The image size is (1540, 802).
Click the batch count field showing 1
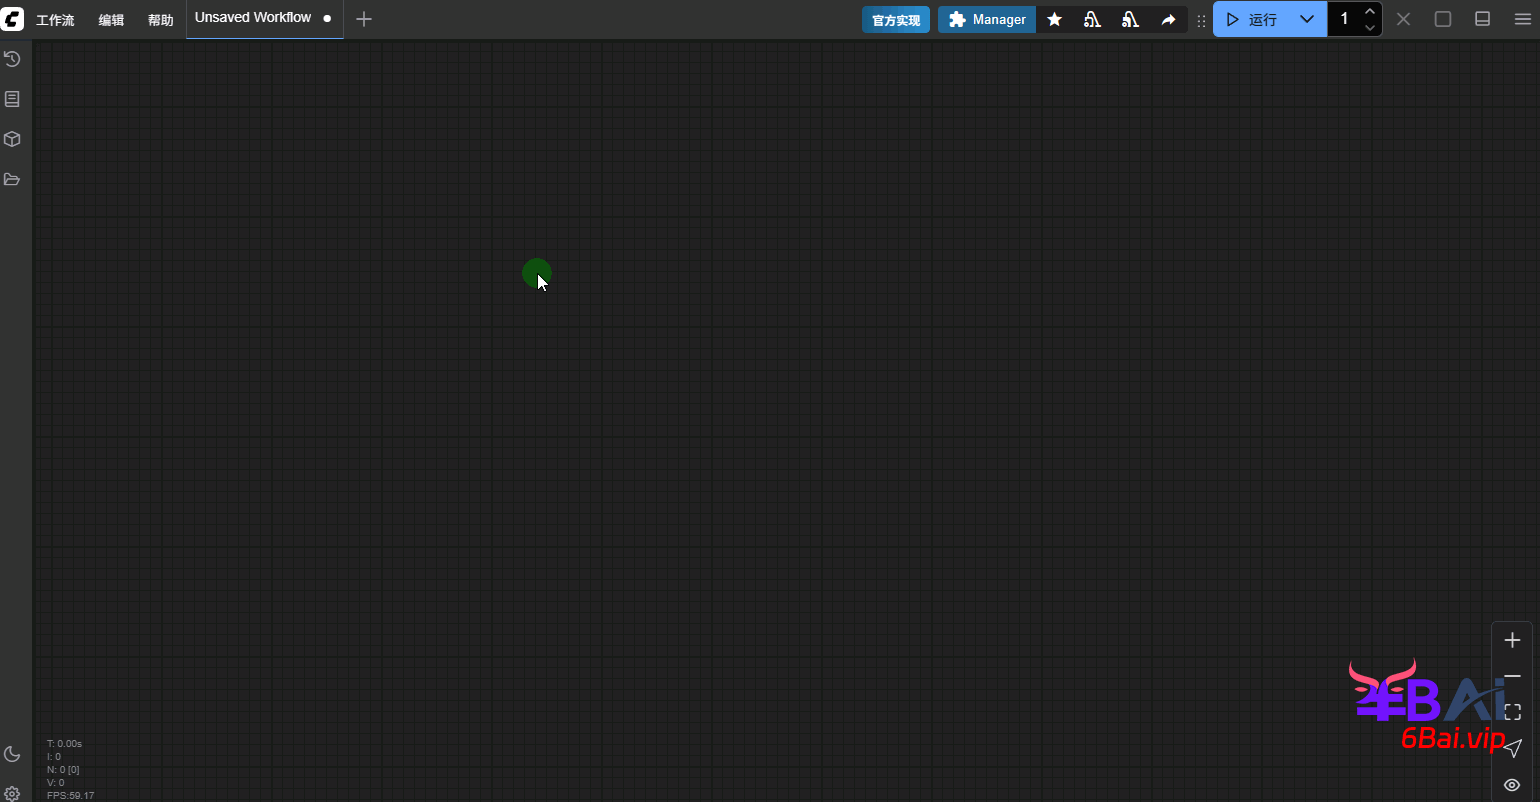pyautogui.click(x=1344, y=19)
